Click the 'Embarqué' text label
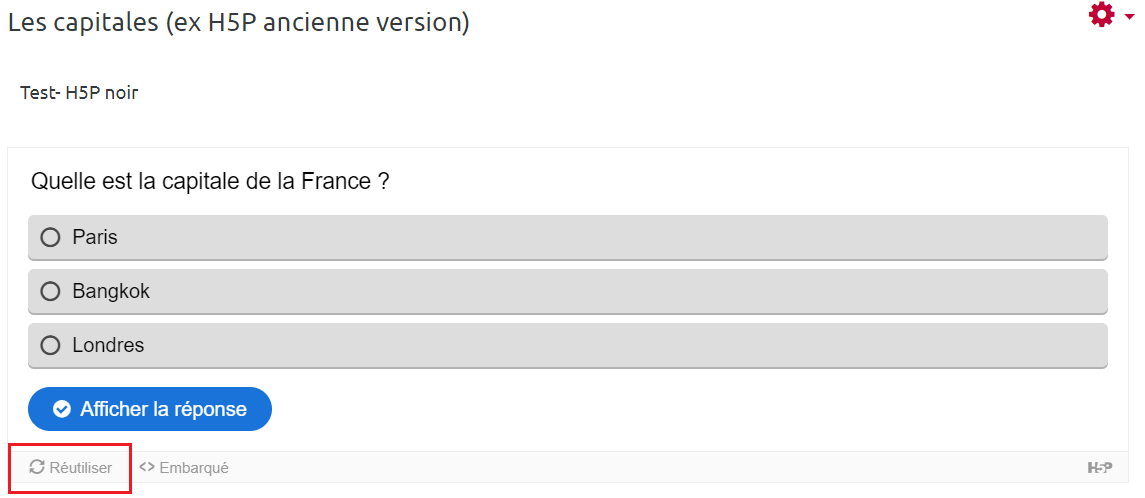1145x498 pixels. (x=194, y=468)
